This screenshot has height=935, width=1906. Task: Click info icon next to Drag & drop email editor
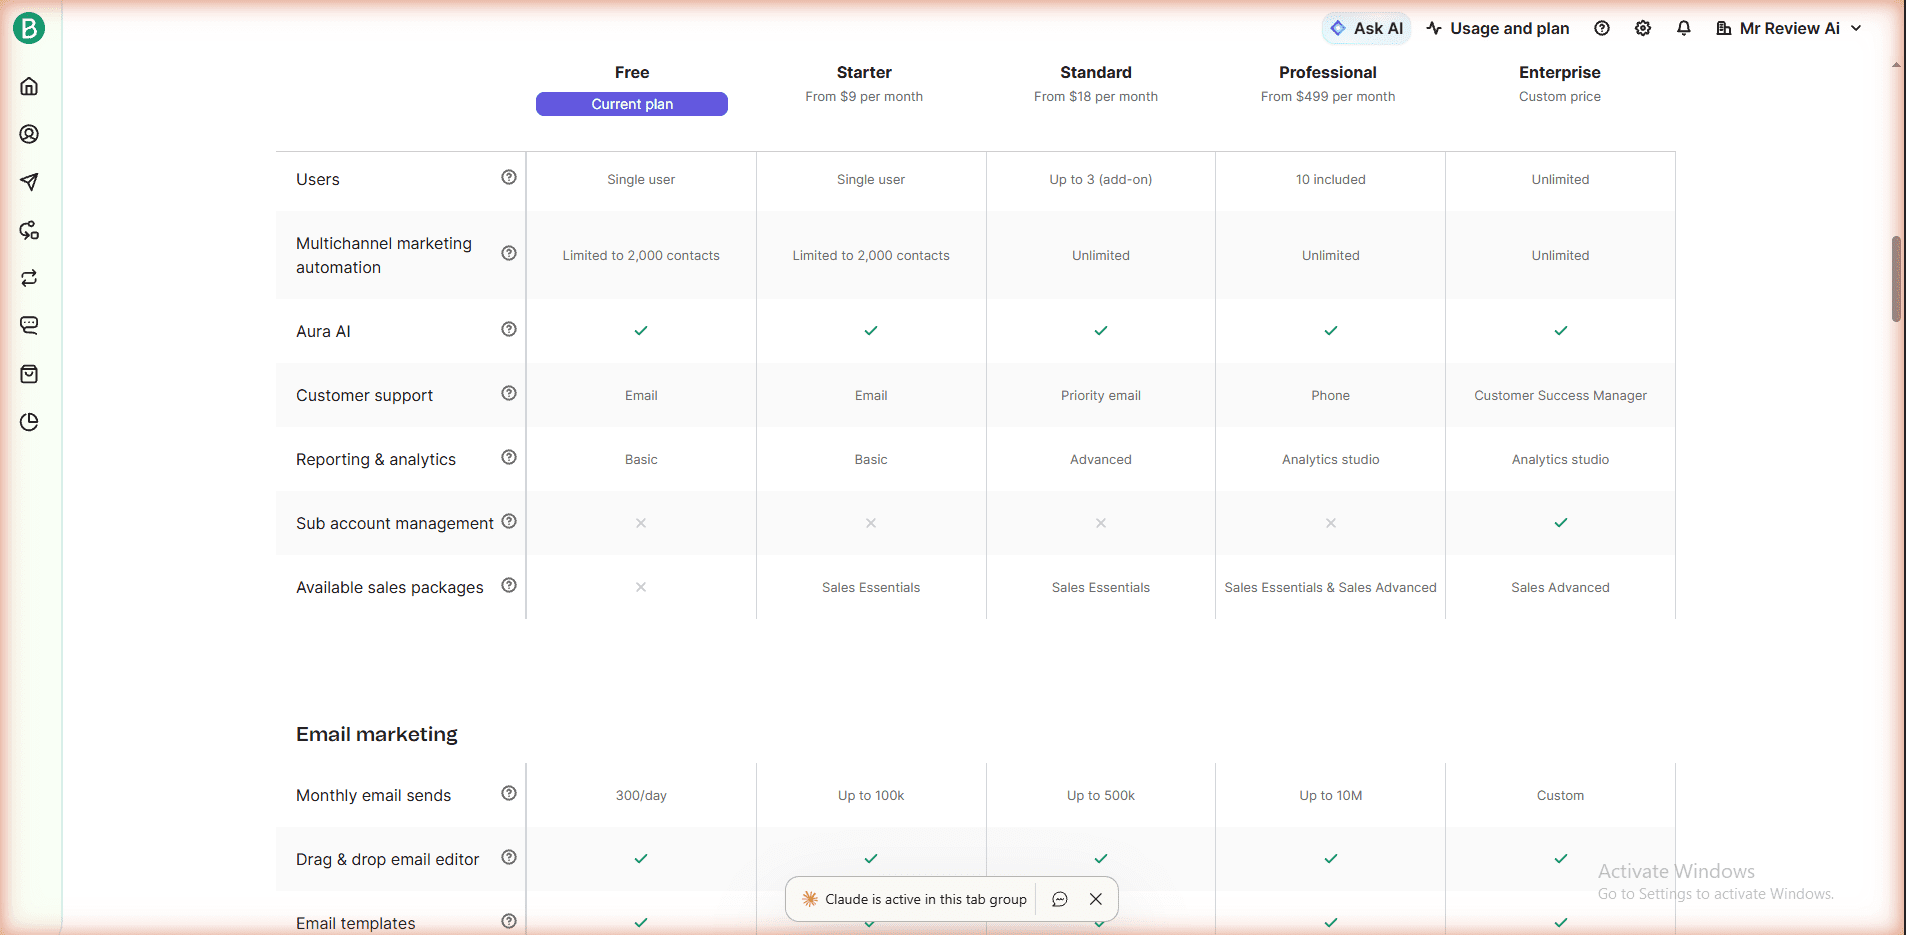(x=509, y=857)
